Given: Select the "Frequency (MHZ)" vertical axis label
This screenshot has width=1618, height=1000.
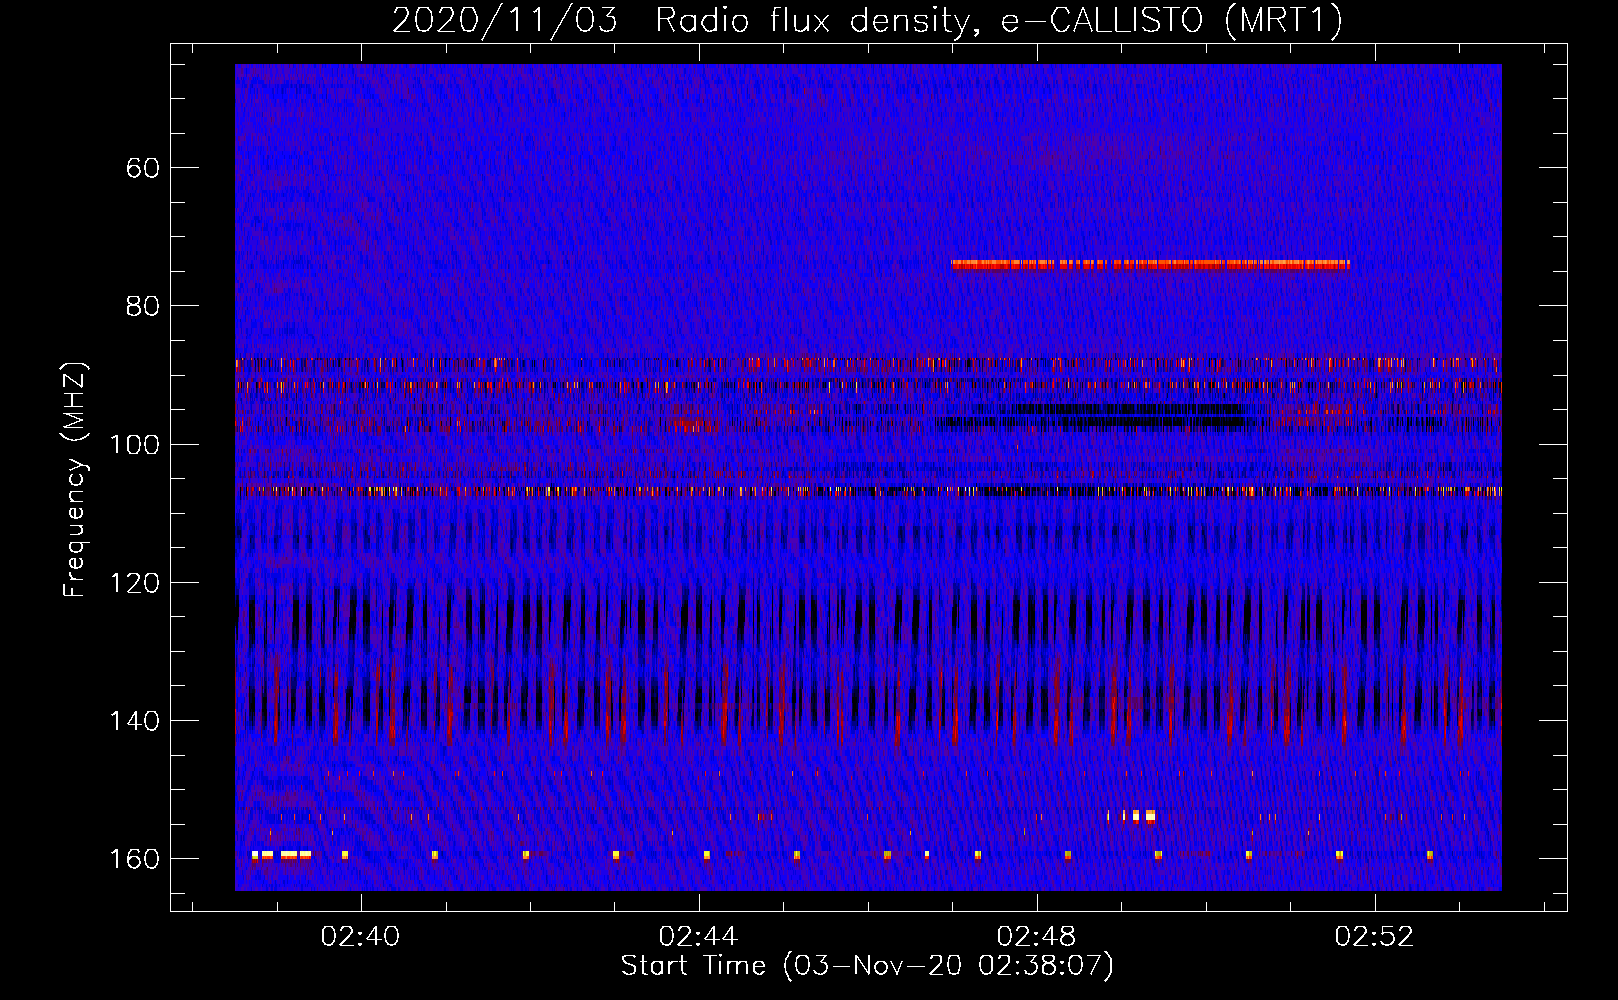Looking at the screenshot, I should pyautogui.click(x=75, y=479).
